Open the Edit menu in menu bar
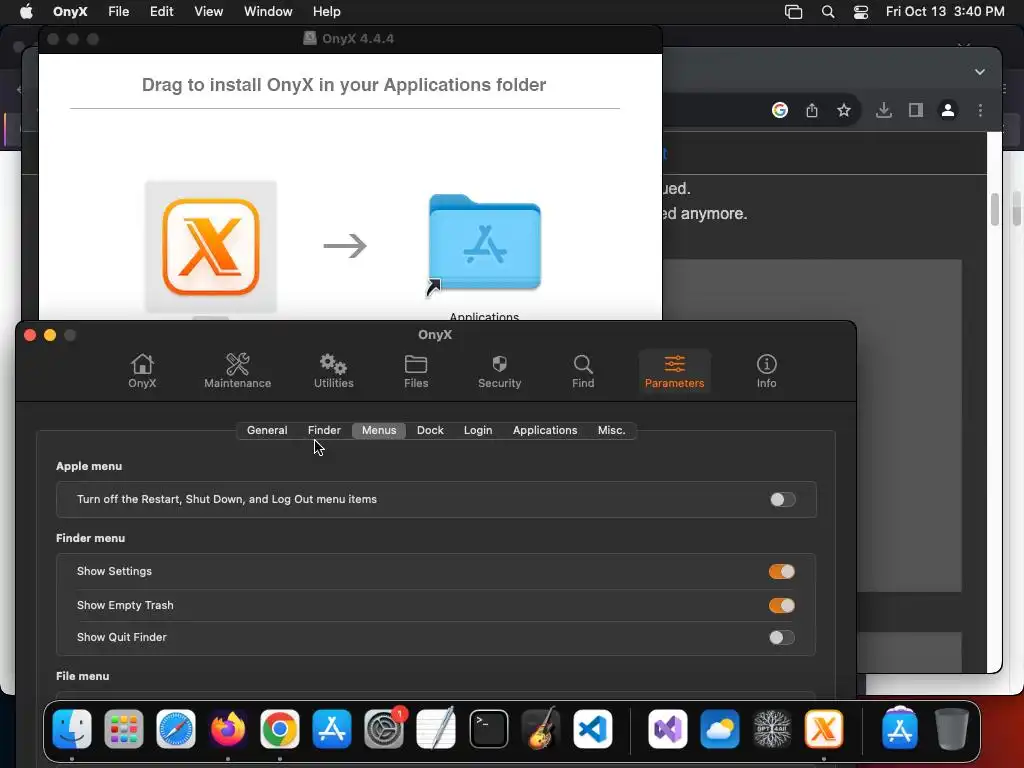 161,12
